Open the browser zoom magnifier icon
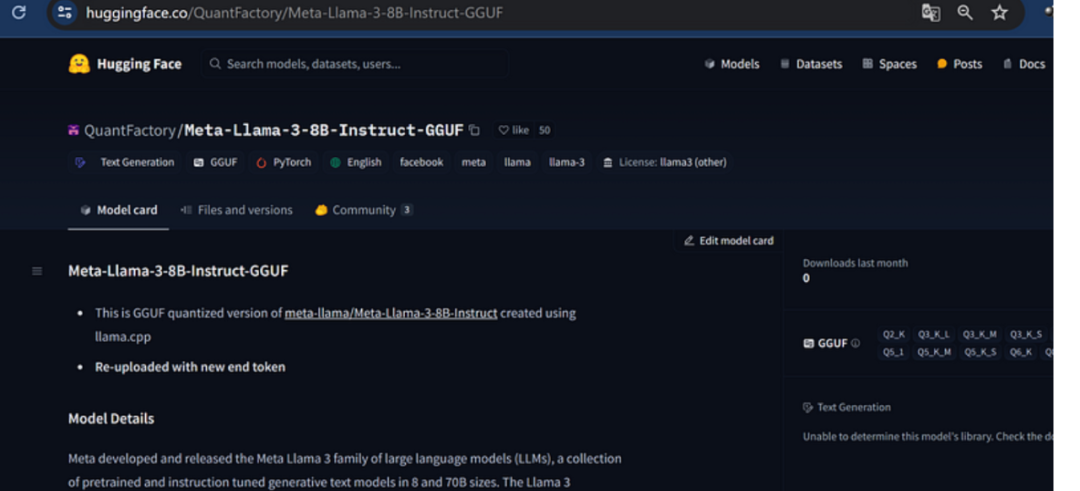This screenshot has width=1080, height=491. point(965,12)
